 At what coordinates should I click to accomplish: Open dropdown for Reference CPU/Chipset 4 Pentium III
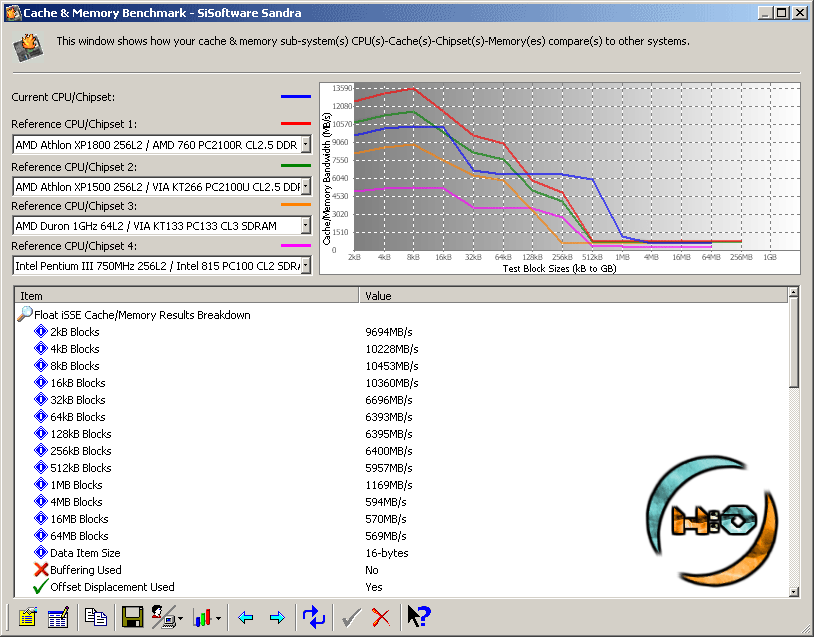[306, 265]
